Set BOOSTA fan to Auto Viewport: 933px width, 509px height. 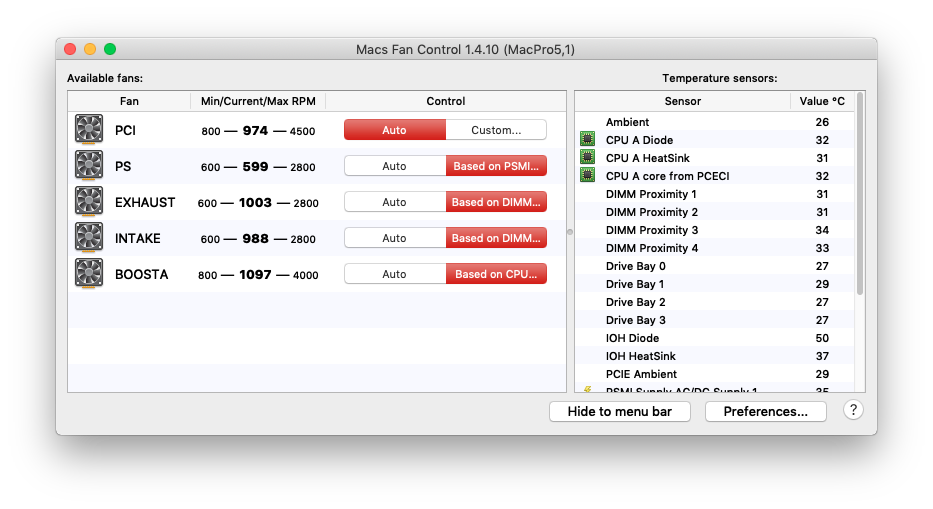point(395,274)
